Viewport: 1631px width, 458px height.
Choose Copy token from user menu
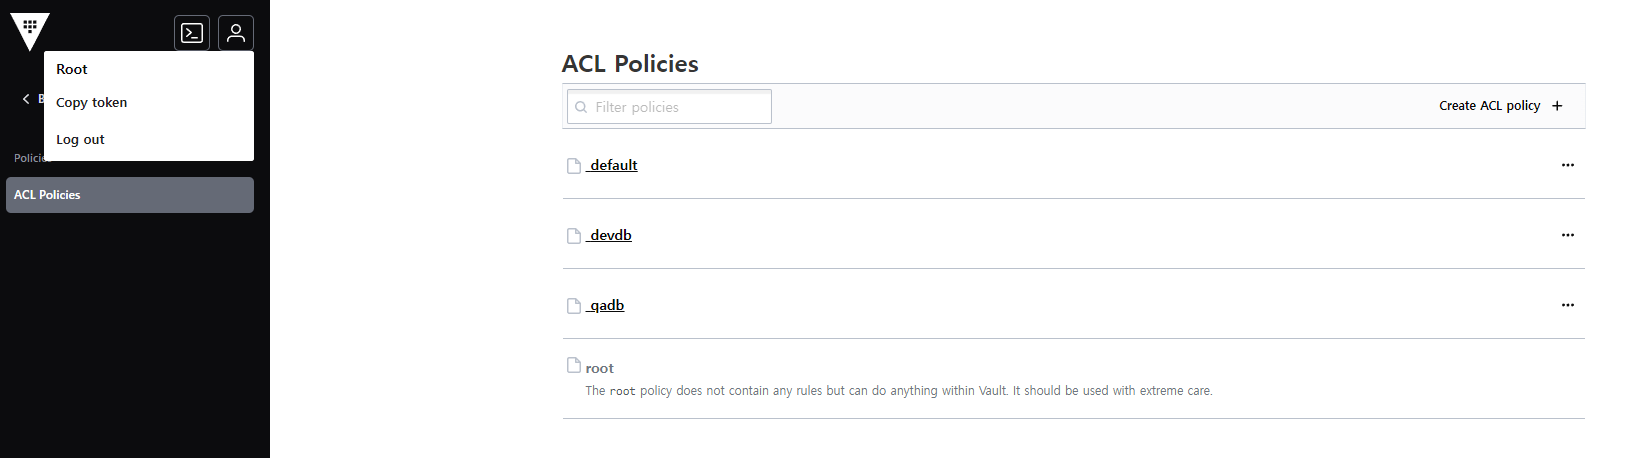click(92, 103)
